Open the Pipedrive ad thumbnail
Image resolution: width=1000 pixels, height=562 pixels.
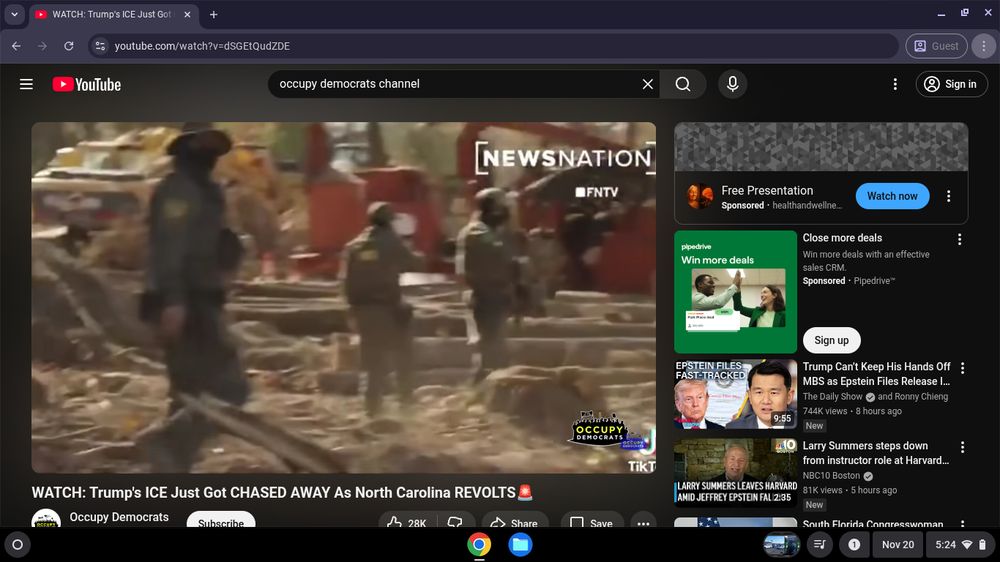pyautogui.click(x=735, y=292)
